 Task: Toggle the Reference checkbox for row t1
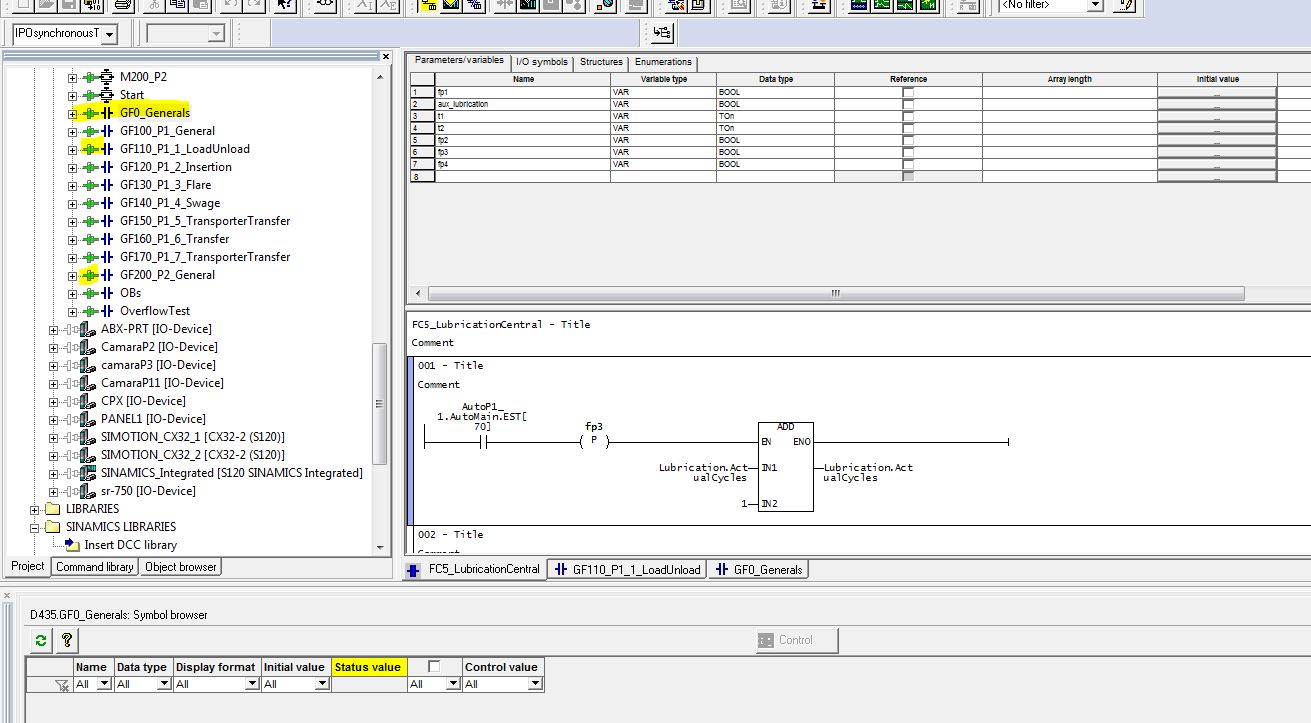coord(908,116)
